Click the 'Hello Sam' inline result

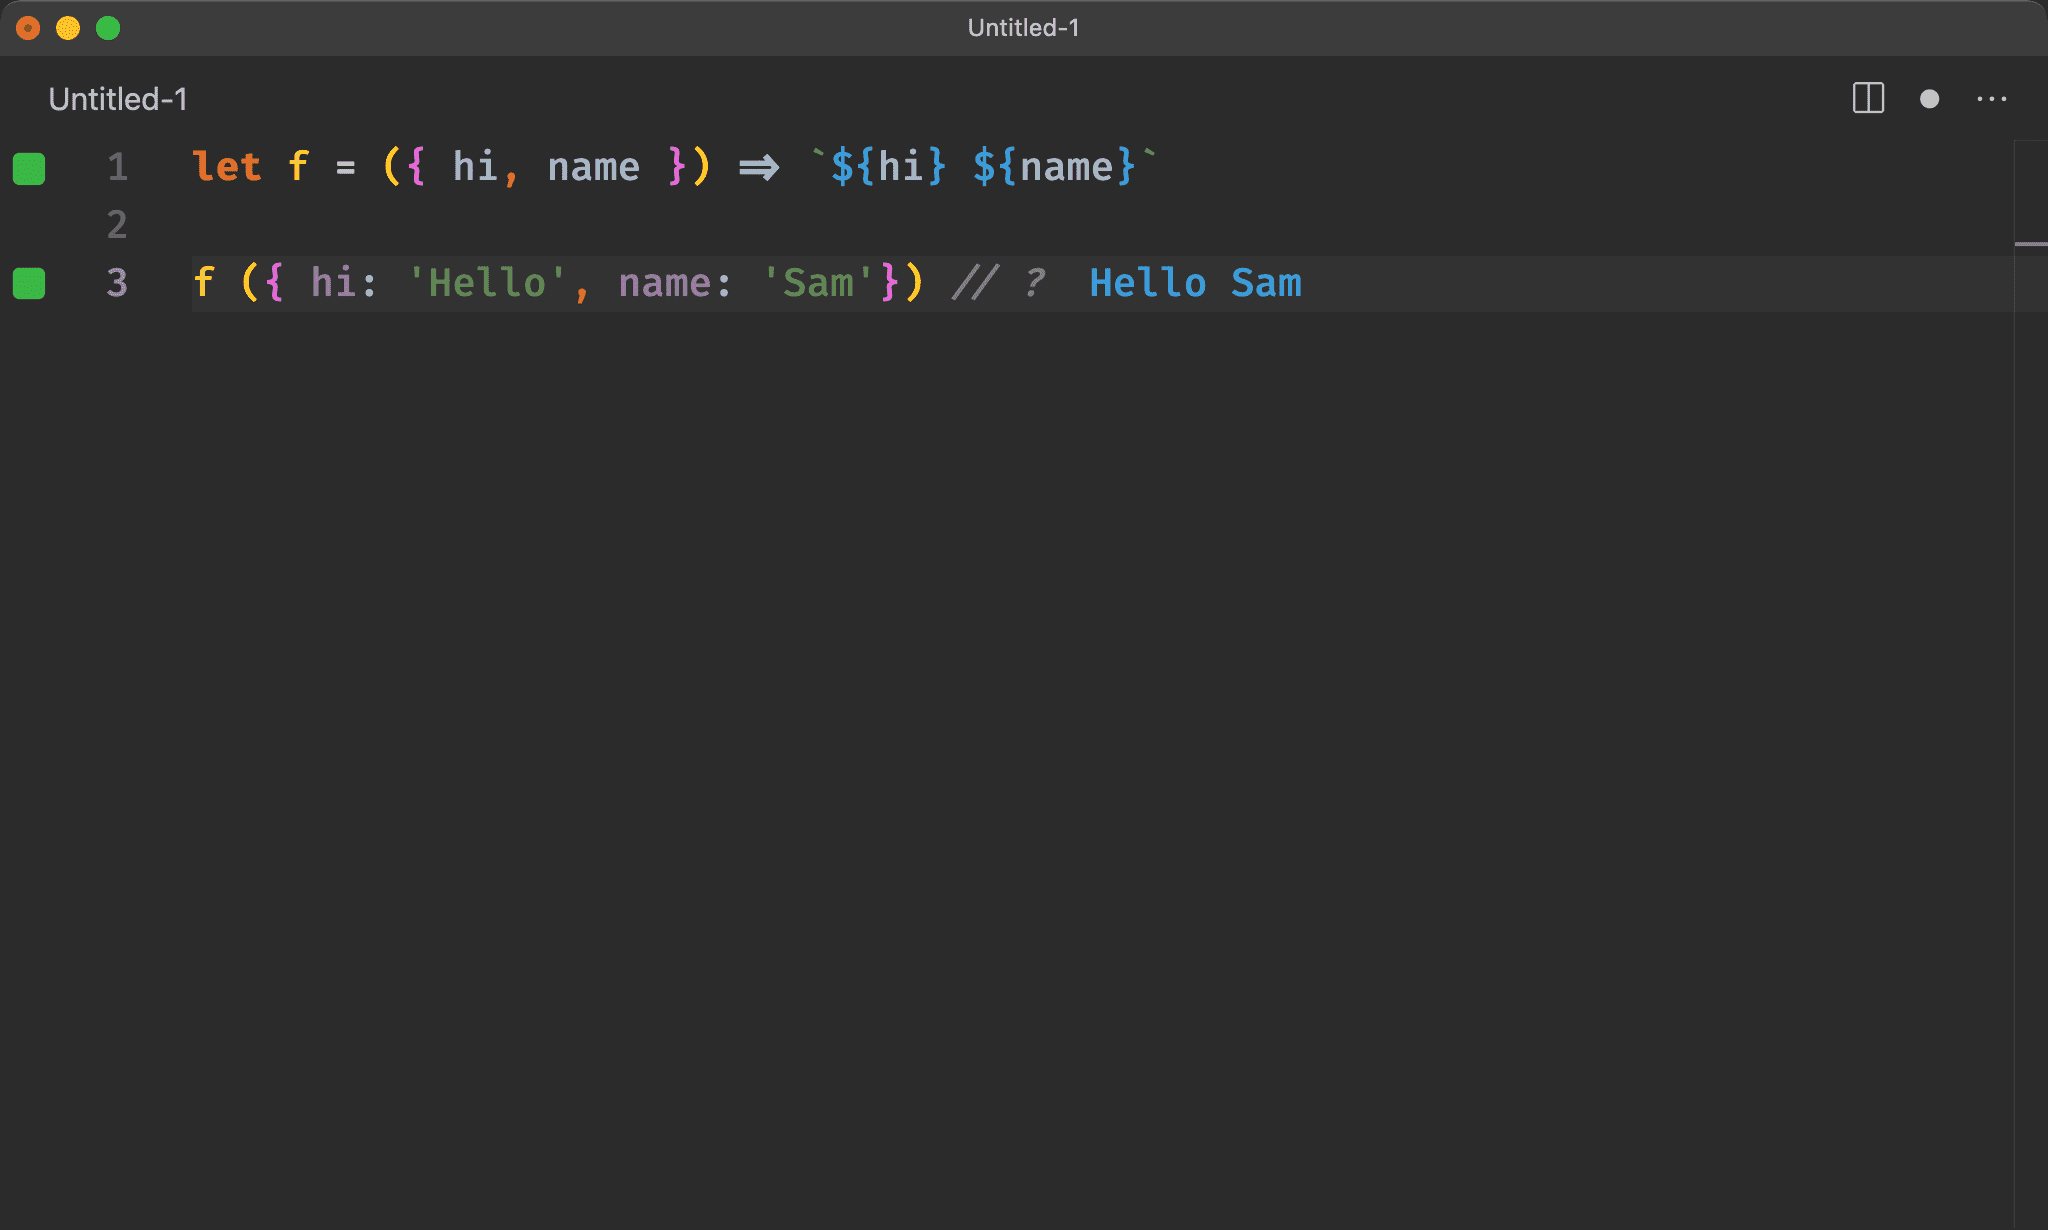coord(1195,283)
